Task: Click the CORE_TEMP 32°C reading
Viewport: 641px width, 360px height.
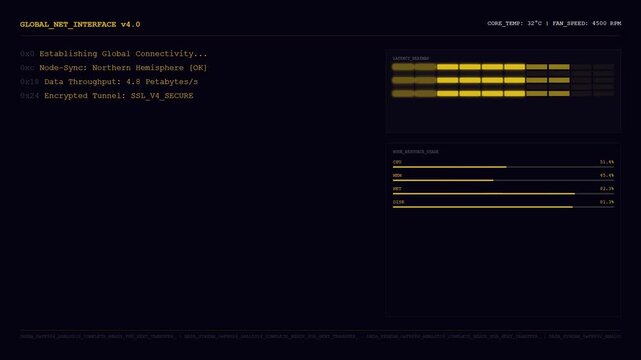Action: pos(514,23)
